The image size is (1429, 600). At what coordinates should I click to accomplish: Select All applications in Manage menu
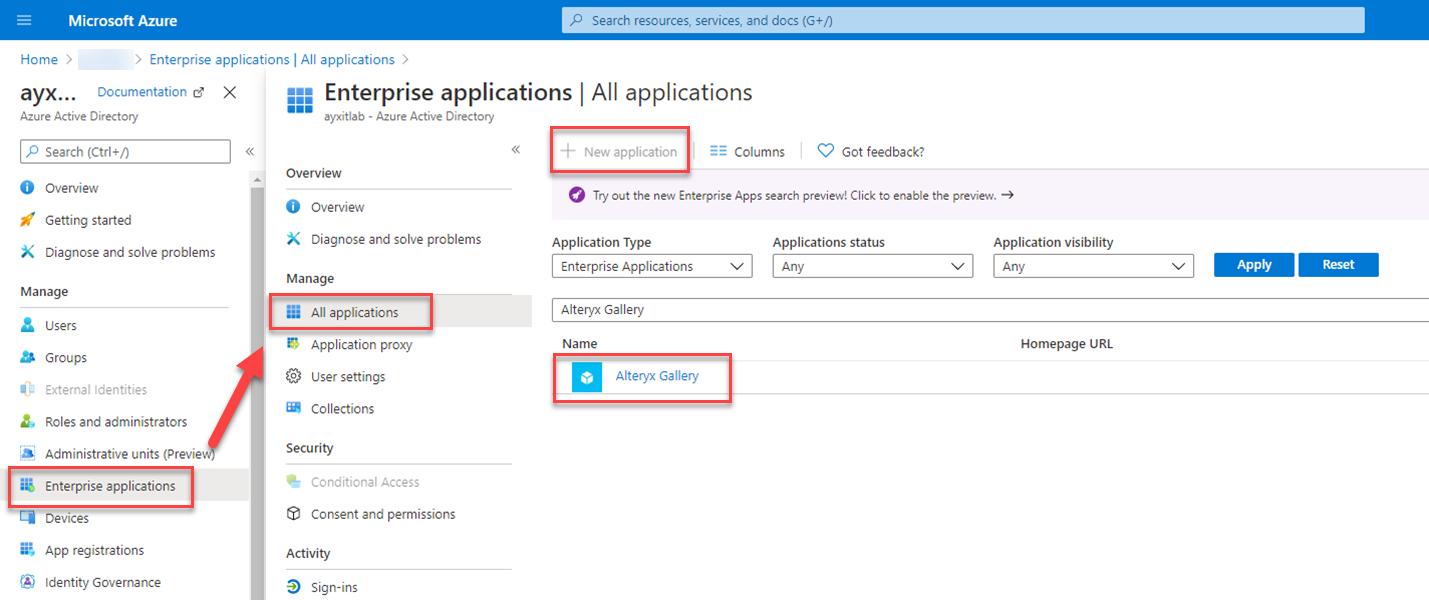[x=354, y=312]
